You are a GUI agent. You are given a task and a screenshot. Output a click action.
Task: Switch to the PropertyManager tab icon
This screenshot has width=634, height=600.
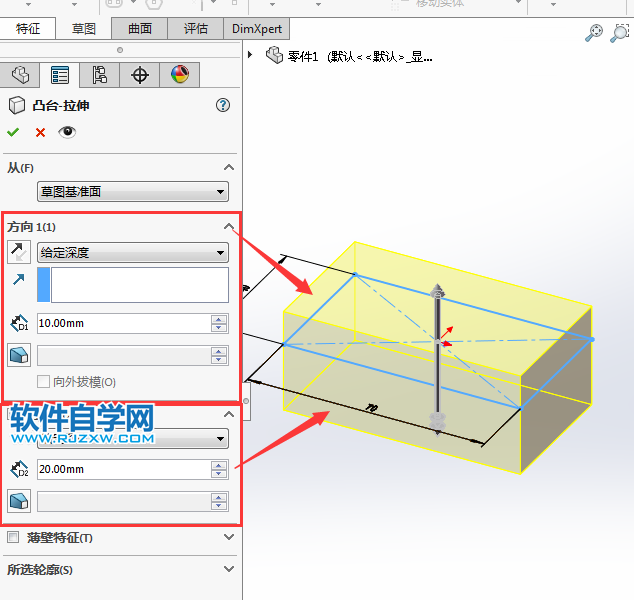point(60,75)
